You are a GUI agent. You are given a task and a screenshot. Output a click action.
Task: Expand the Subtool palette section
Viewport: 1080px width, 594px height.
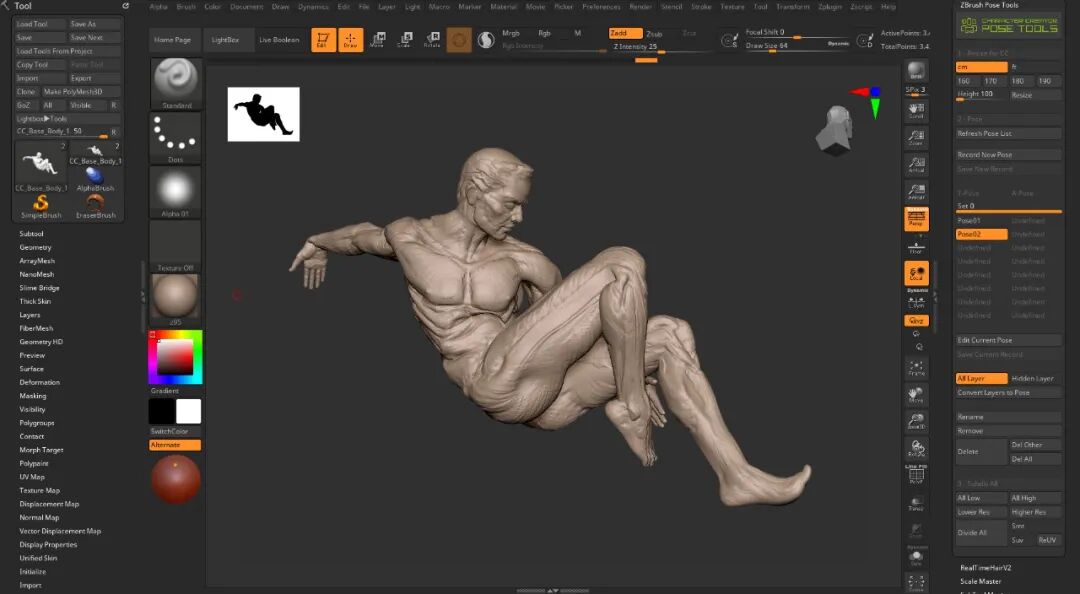(32, 234)
